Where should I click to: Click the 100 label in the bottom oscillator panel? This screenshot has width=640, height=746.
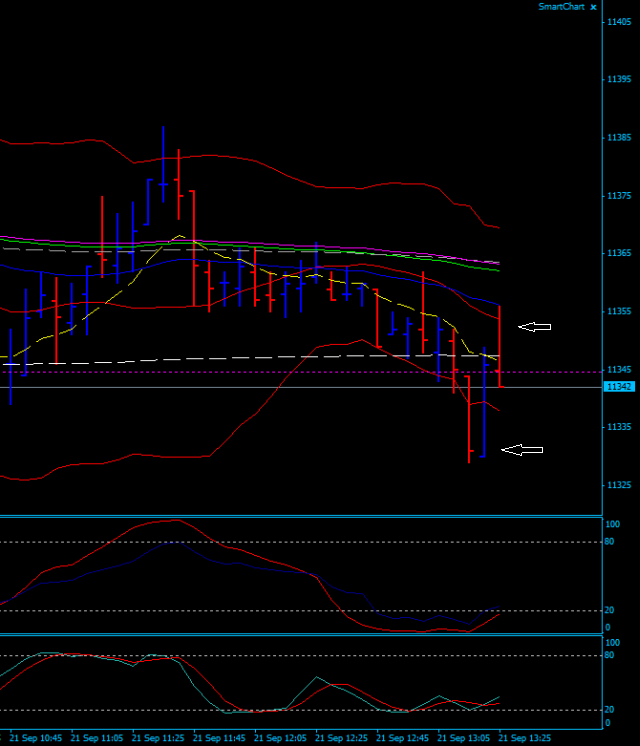point(612,643)
